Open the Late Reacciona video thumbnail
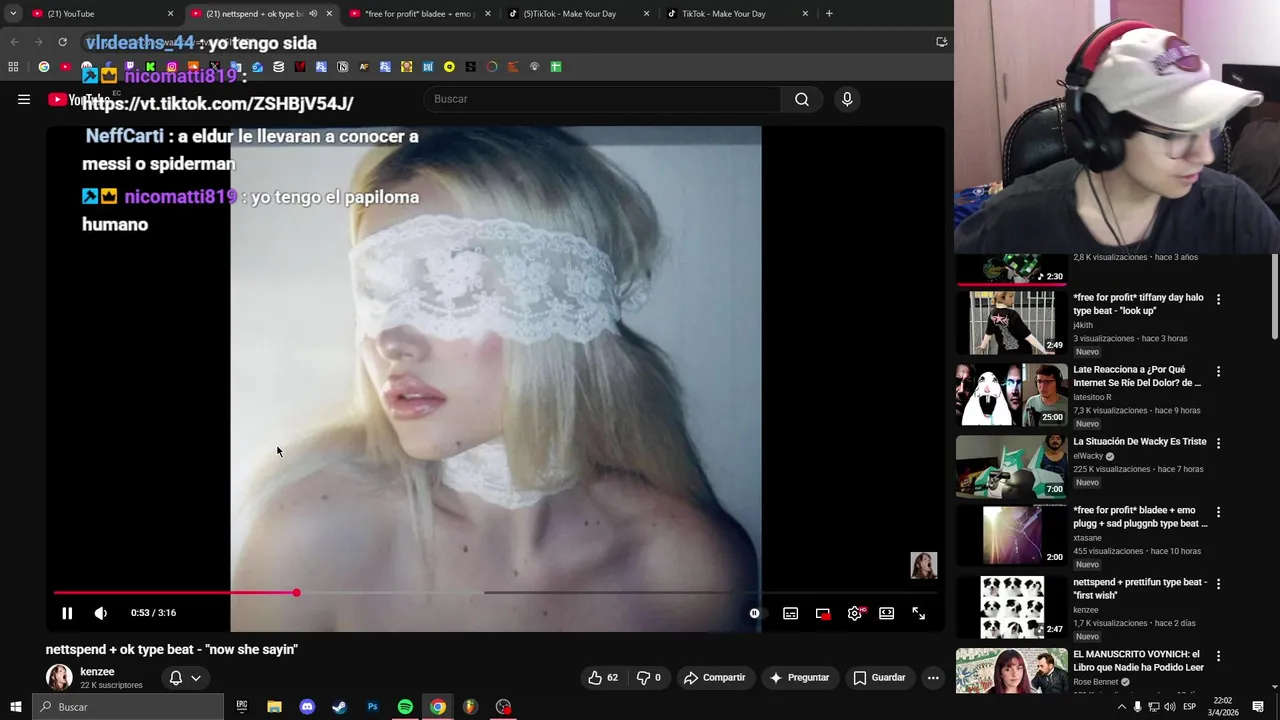The width and height of the screenshot is (1280, 720). coord(1012,395)
